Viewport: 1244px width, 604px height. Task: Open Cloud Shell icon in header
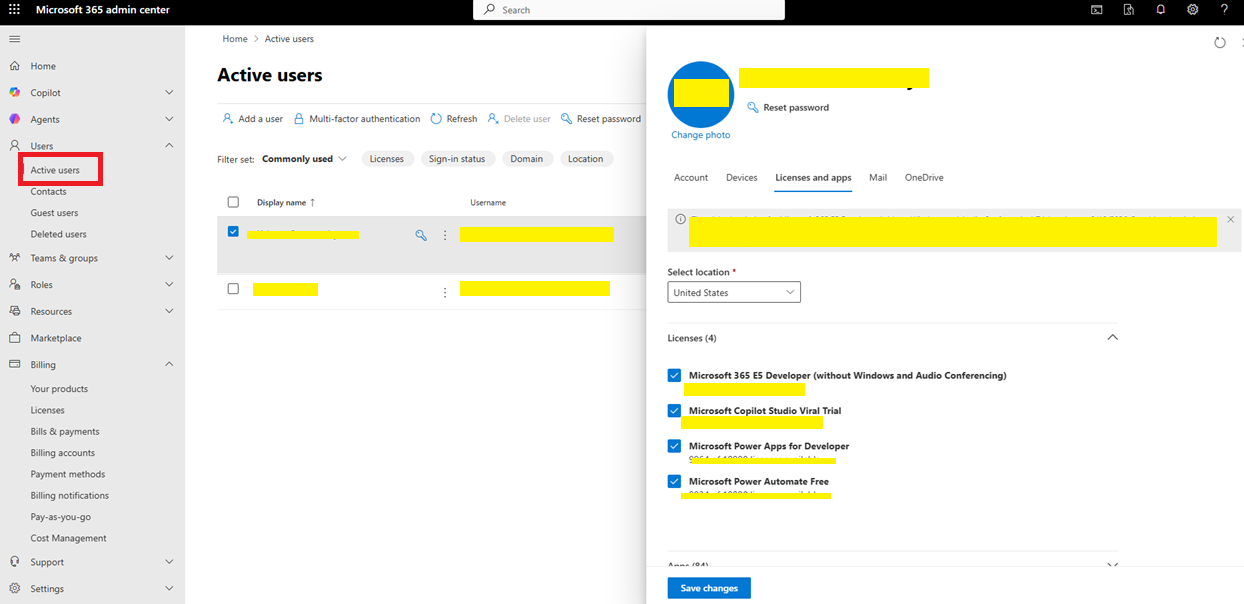point(1097,10)
